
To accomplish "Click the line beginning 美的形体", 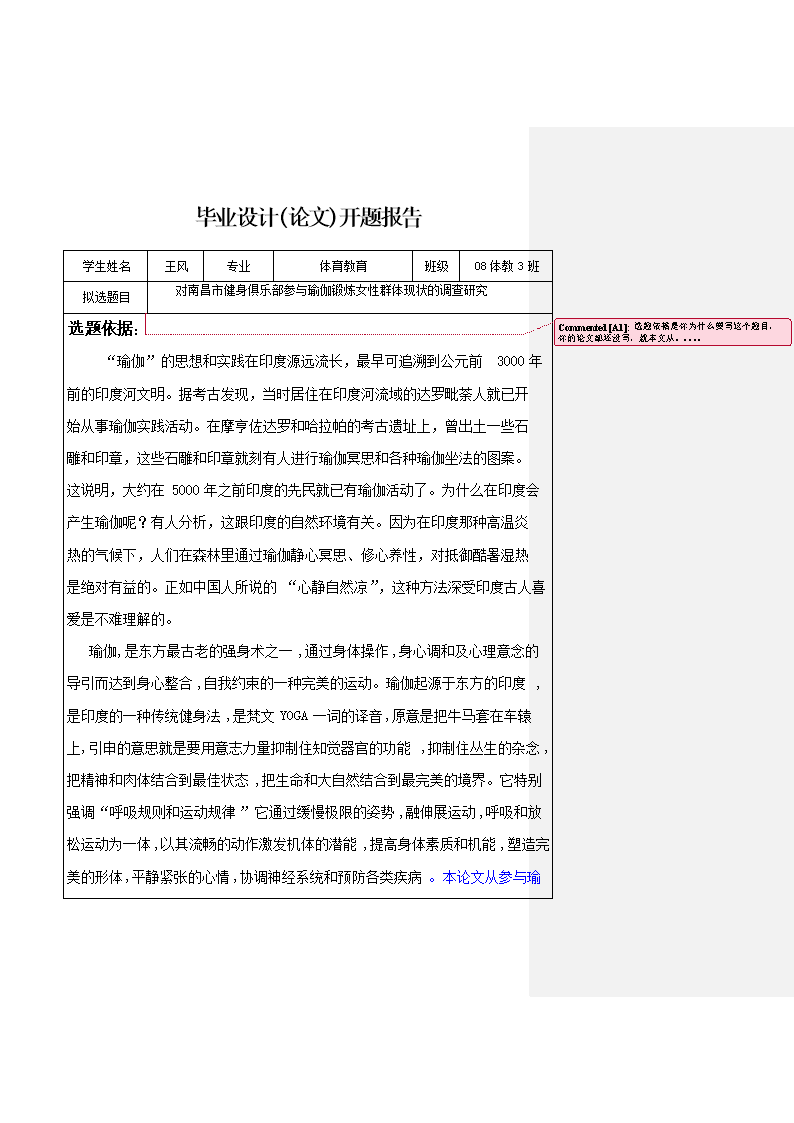I will point(304,877).
